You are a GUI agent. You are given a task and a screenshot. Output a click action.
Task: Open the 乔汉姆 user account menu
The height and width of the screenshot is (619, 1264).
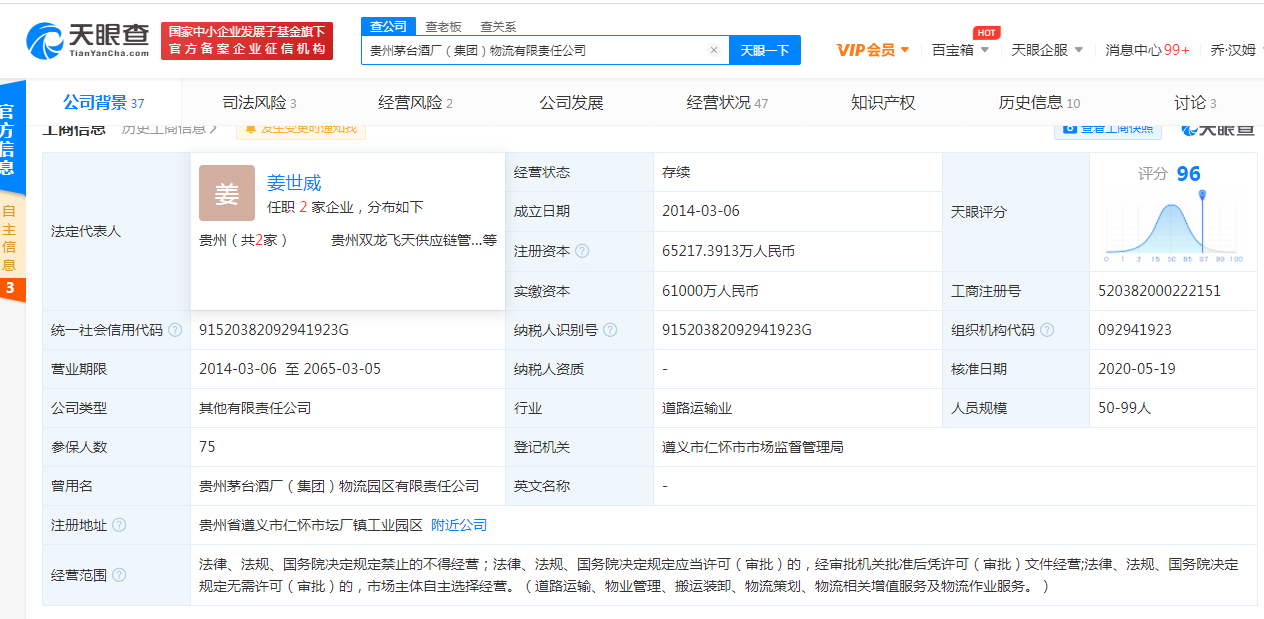click(1235, 50)
